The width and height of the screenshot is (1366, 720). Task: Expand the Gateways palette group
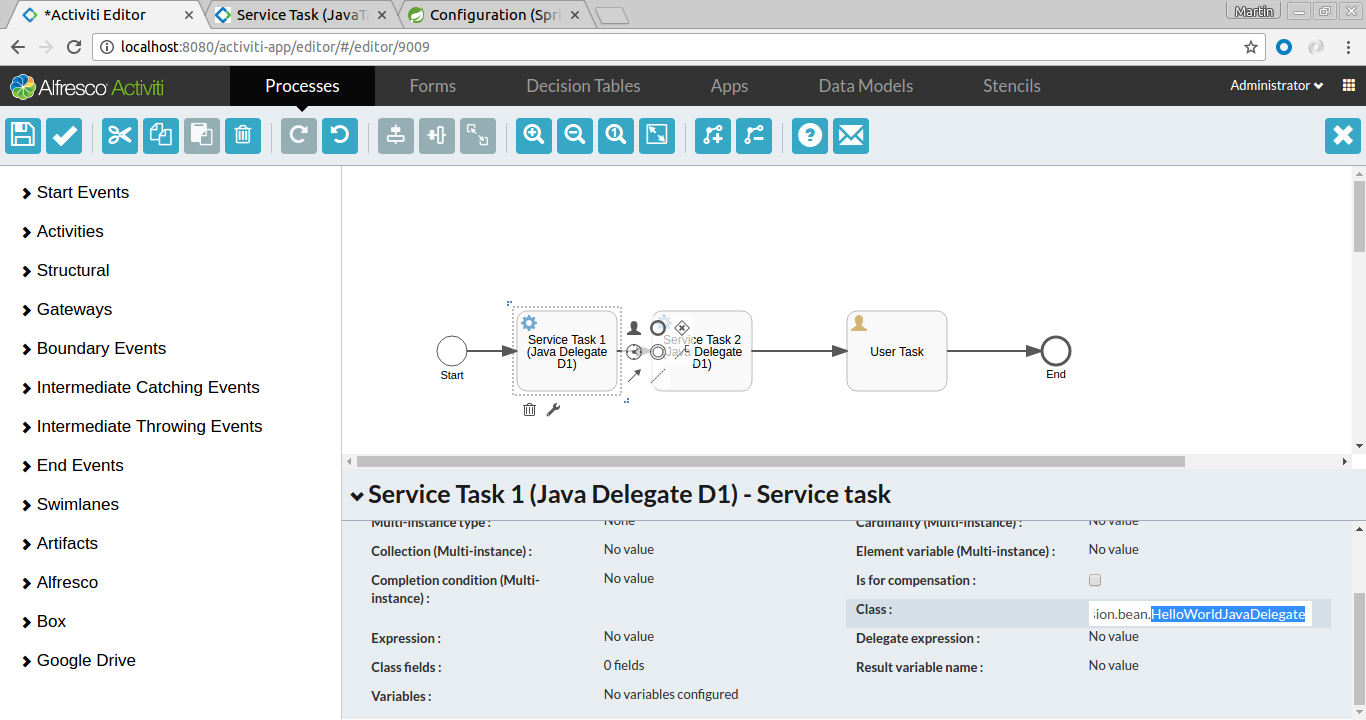tap(74, 310)
